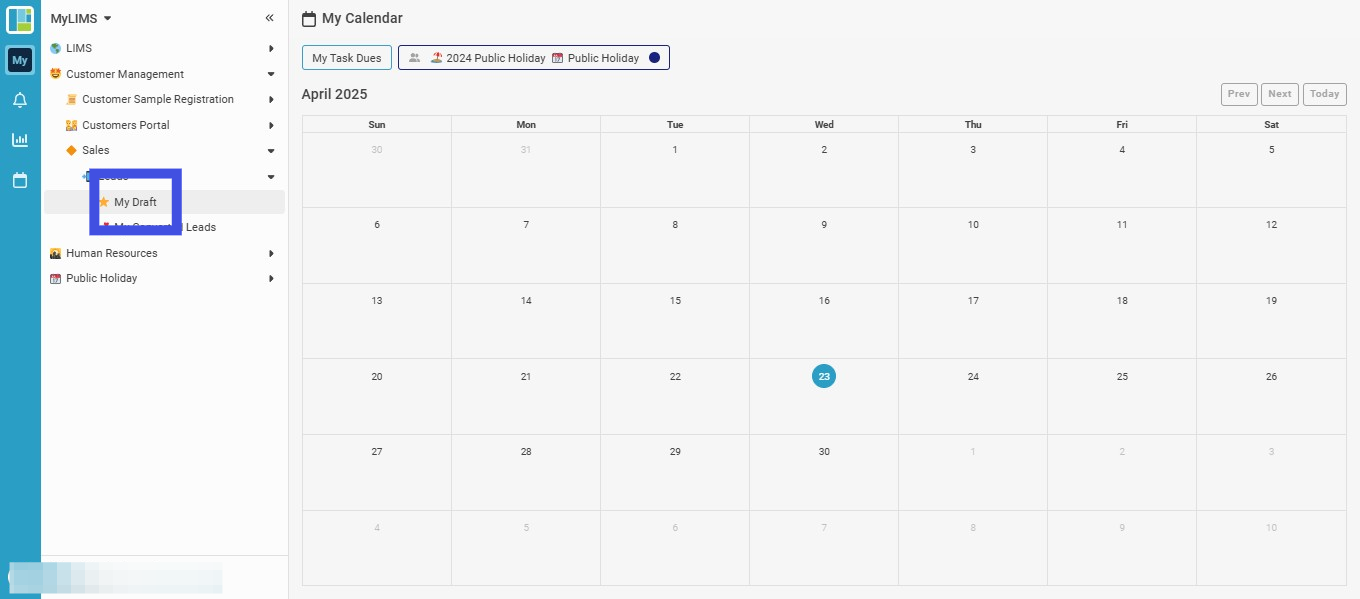Select the My workspace icon
Viewport: 1360px width, 599px height.
pyautogui.click(x=20, y=60)
